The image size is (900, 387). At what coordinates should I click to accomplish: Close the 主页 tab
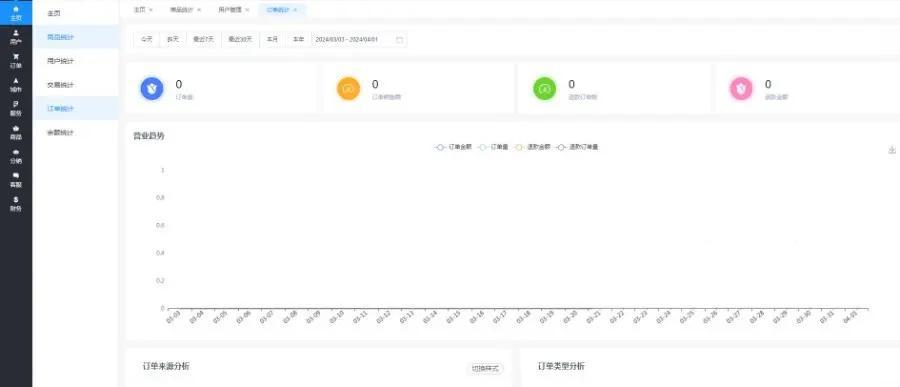coord(151,10)
